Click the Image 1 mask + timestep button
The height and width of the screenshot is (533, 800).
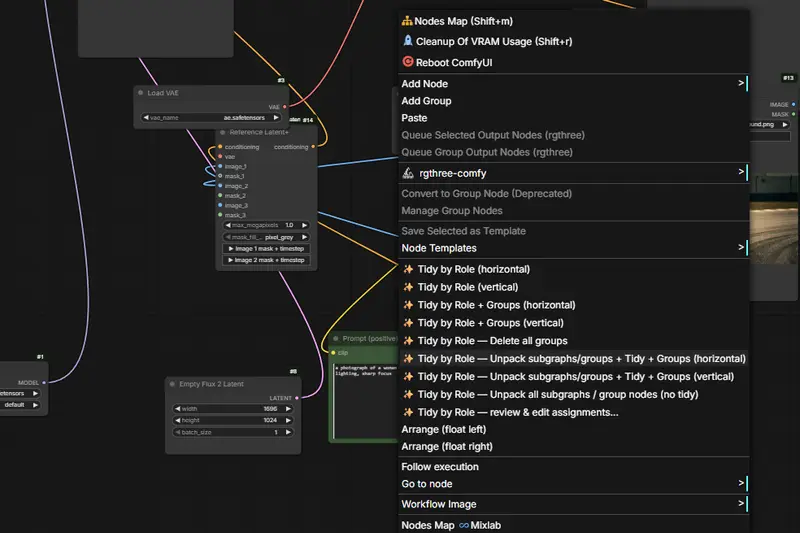pos(266,249)
